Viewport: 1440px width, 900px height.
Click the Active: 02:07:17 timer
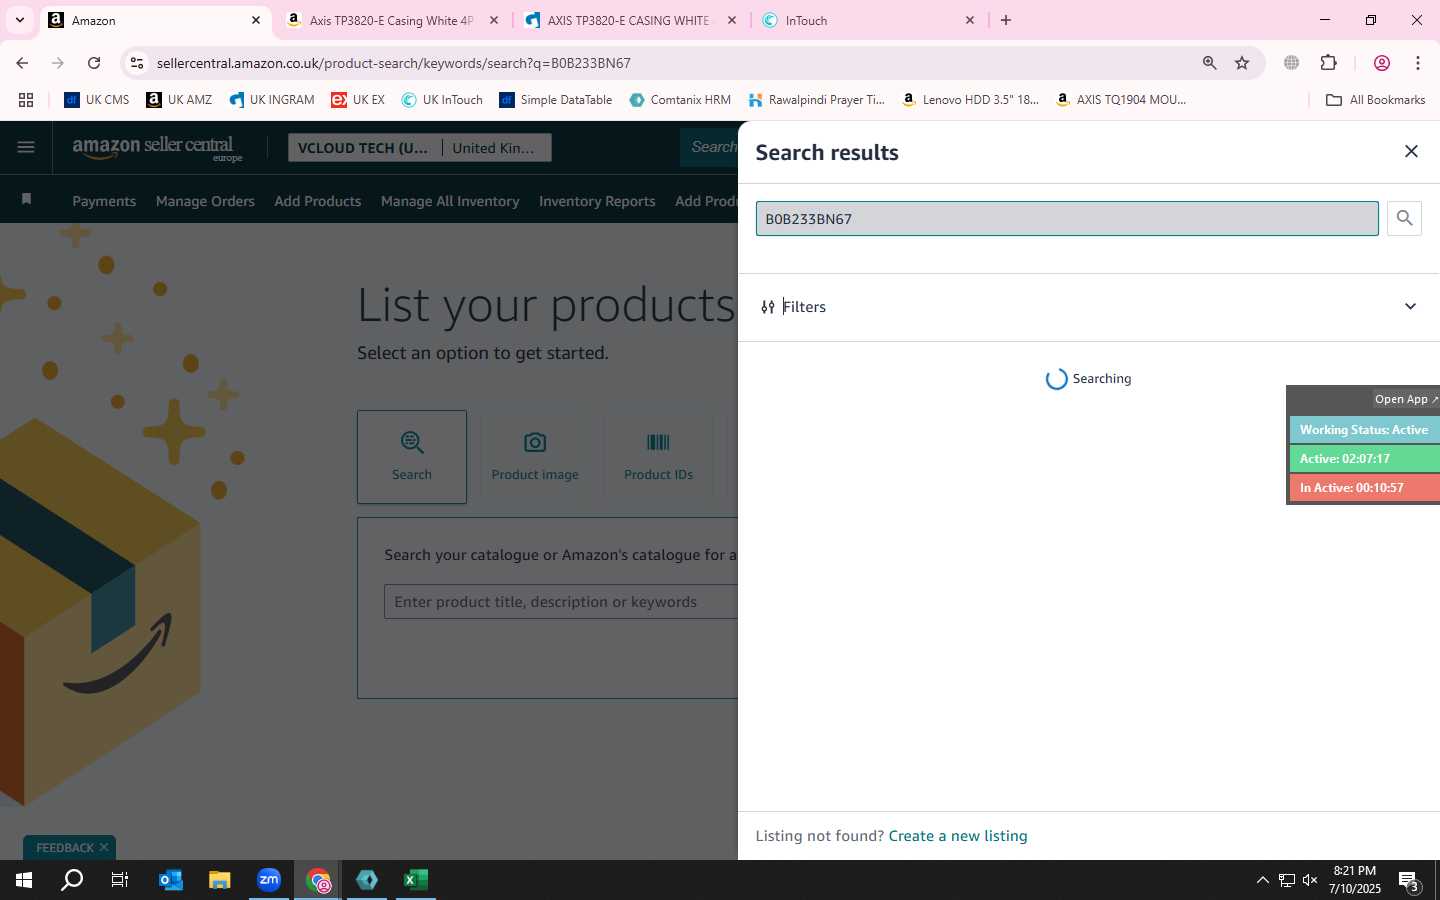pyautogui.click(x=1364, y=459)
